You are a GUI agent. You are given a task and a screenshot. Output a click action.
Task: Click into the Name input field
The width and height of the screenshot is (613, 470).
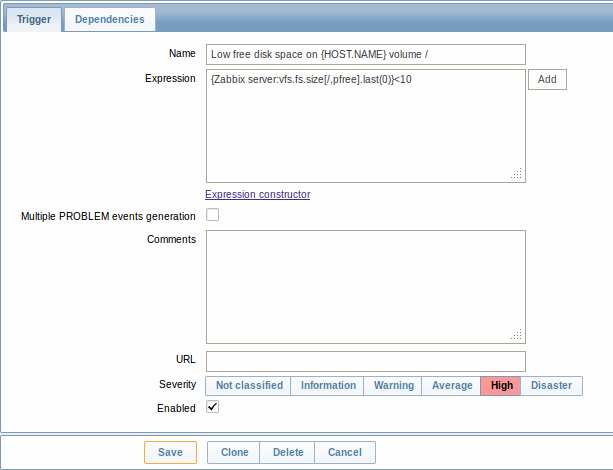pos(366,54)
